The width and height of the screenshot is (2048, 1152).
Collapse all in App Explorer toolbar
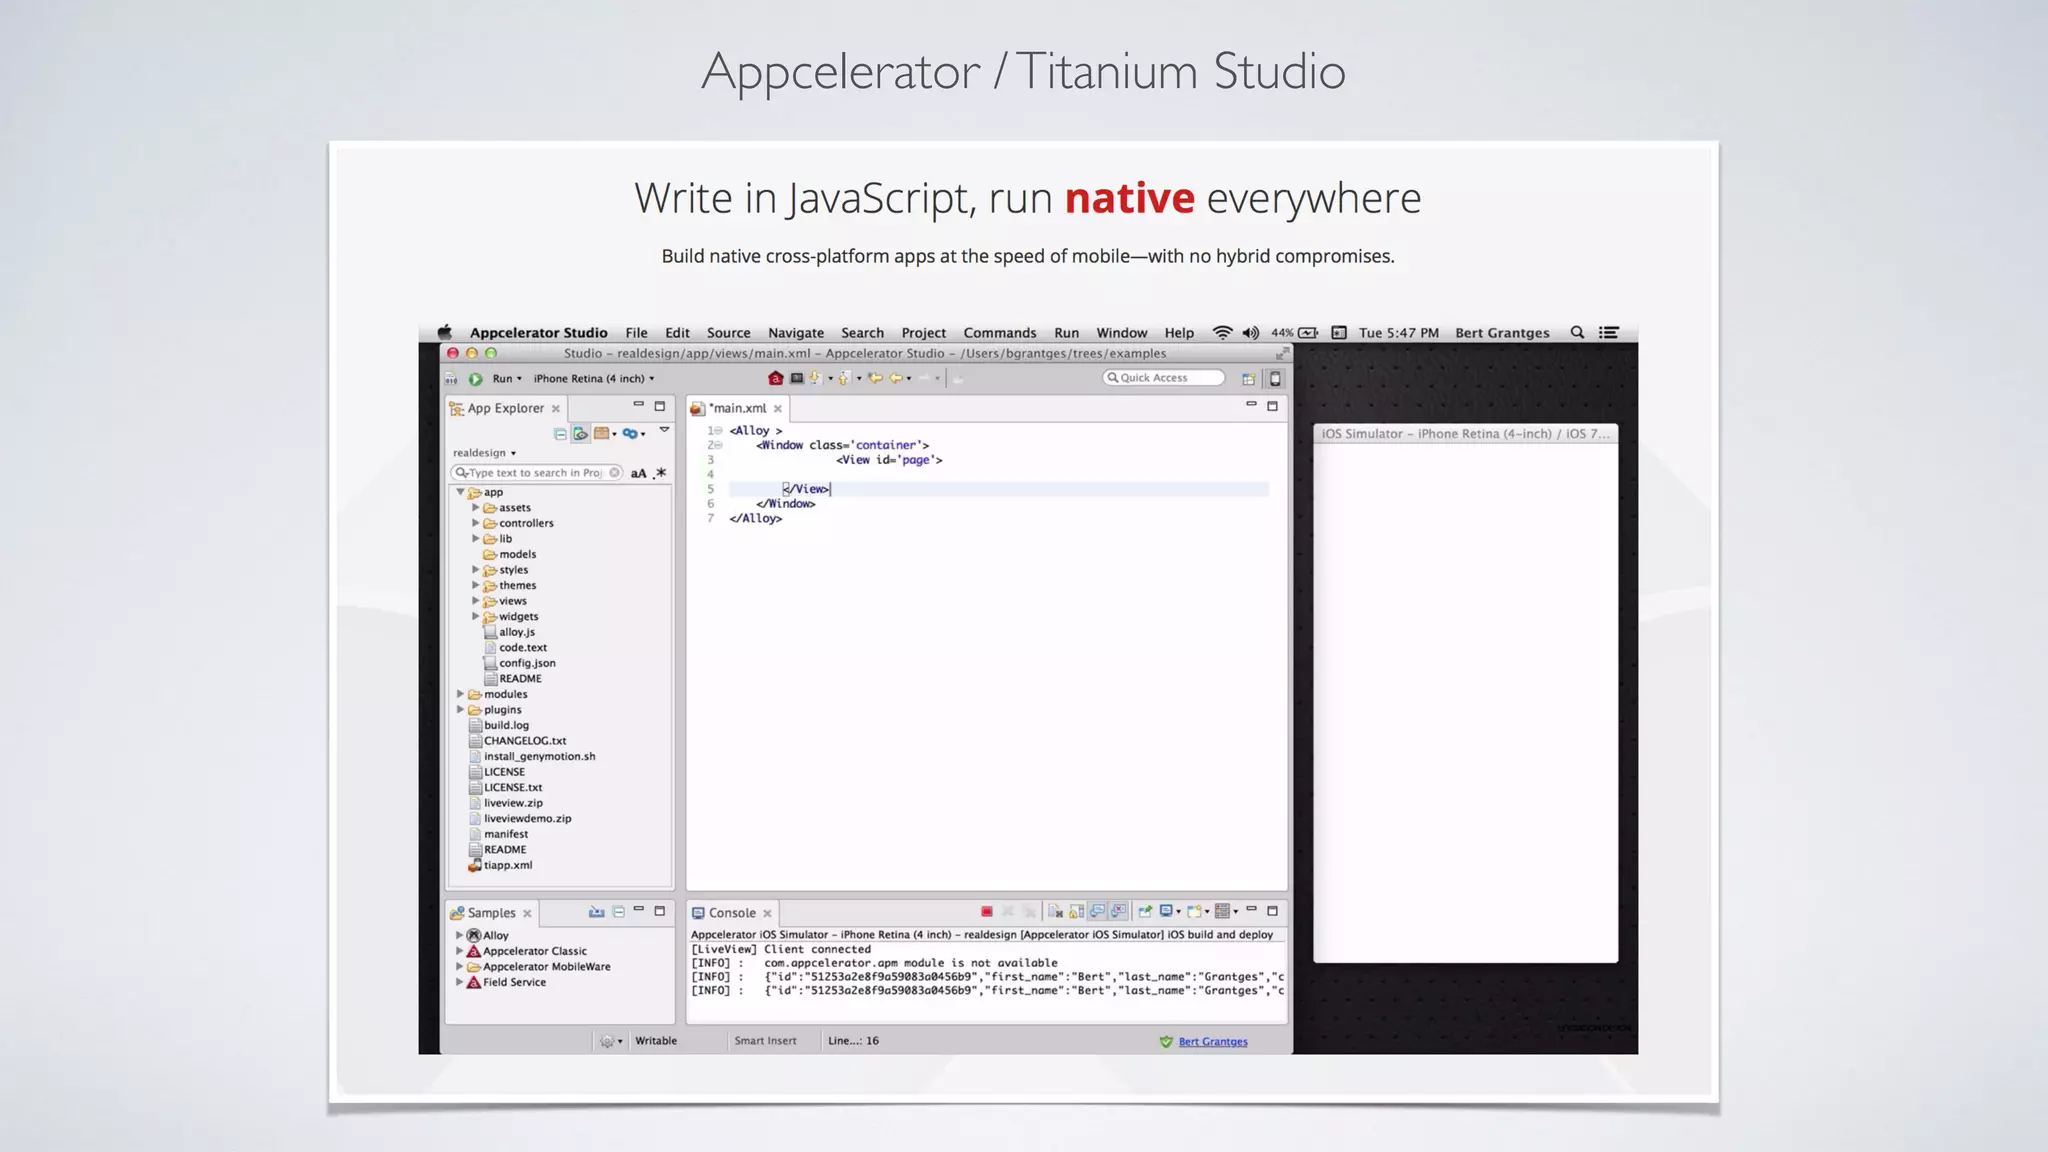tap(560, 434)
